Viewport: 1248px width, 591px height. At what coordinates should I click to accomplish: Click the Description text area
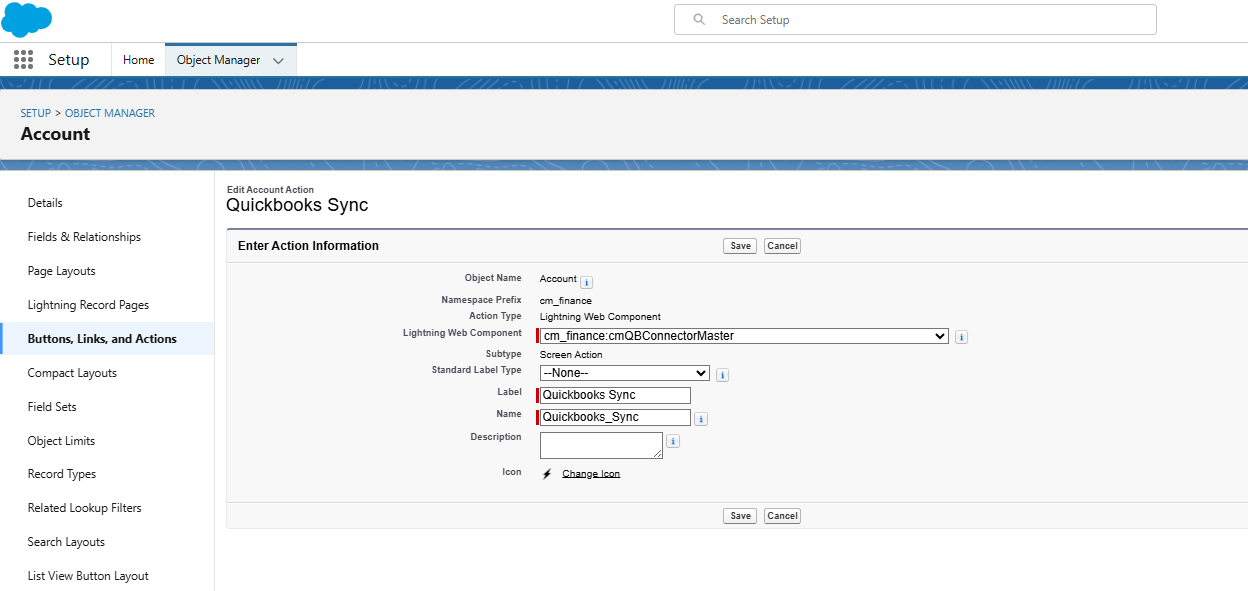[601, 445]
